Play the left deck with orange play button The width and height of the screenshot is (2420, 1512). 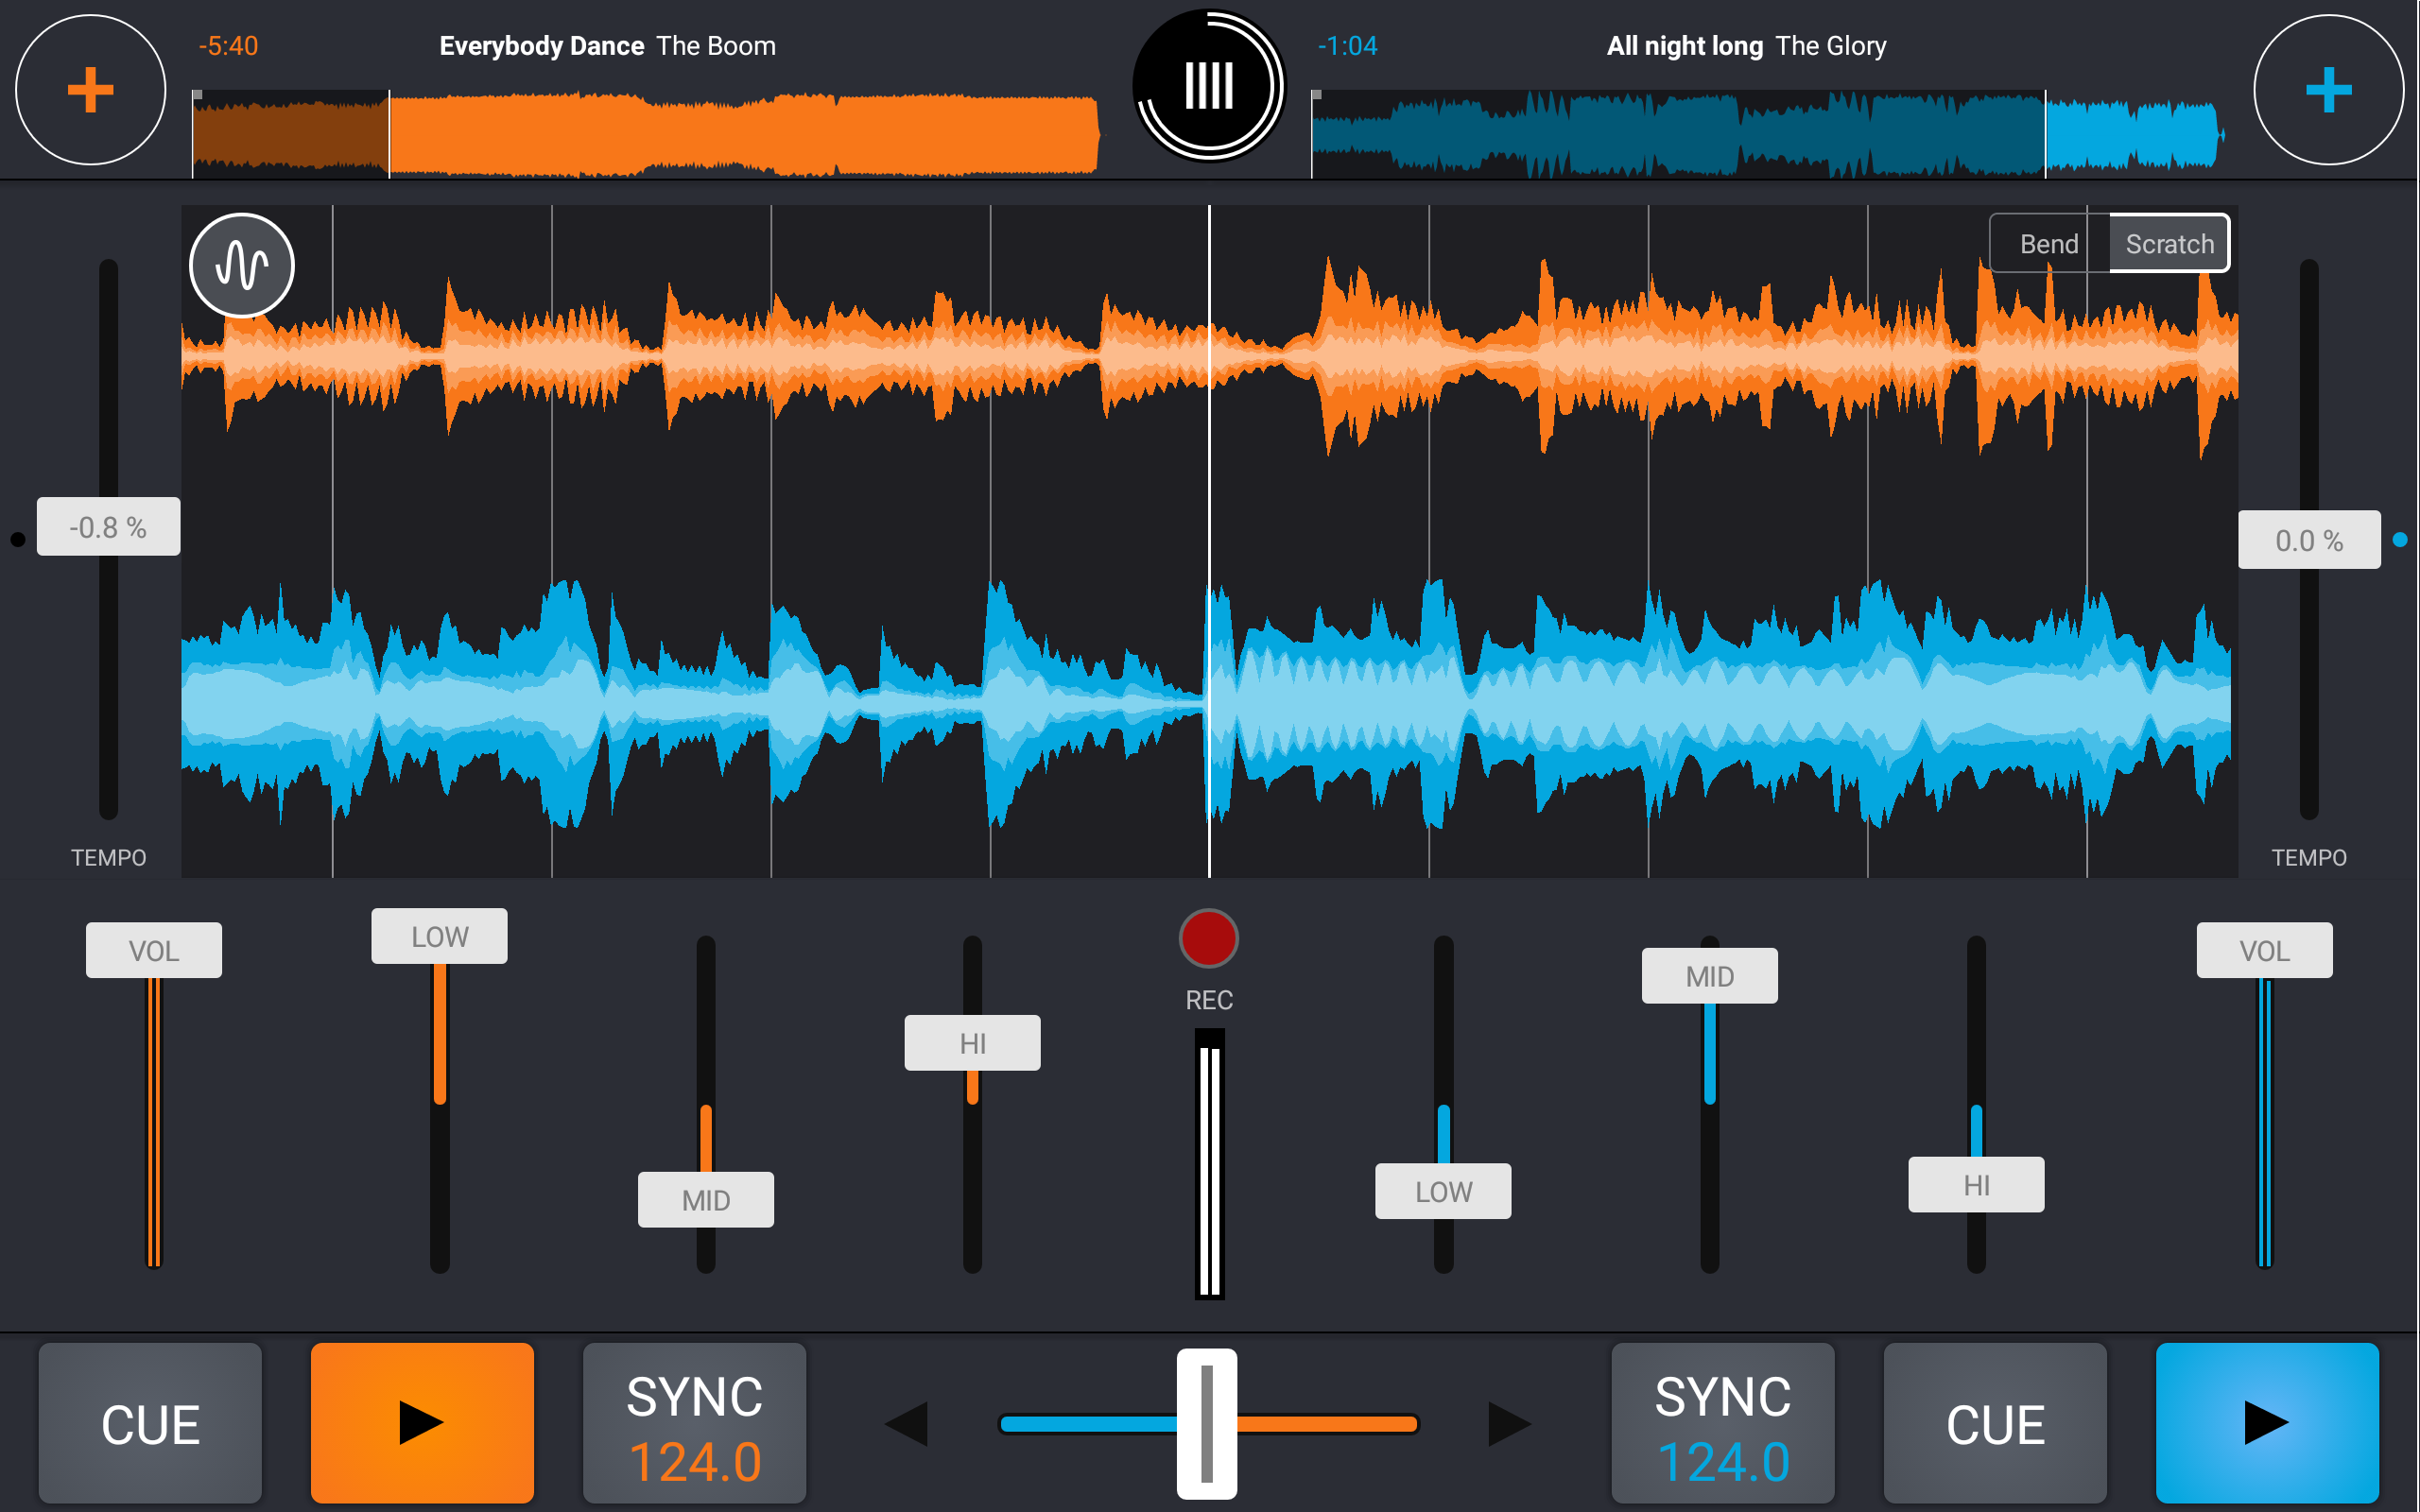click(422, 1422)
